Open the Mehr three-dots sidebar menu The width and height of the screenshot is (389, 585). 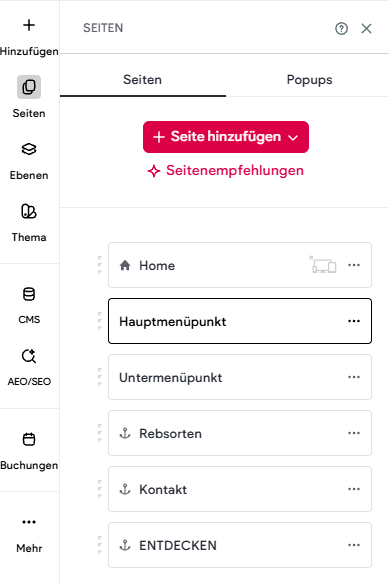click(x=29, y=522)
